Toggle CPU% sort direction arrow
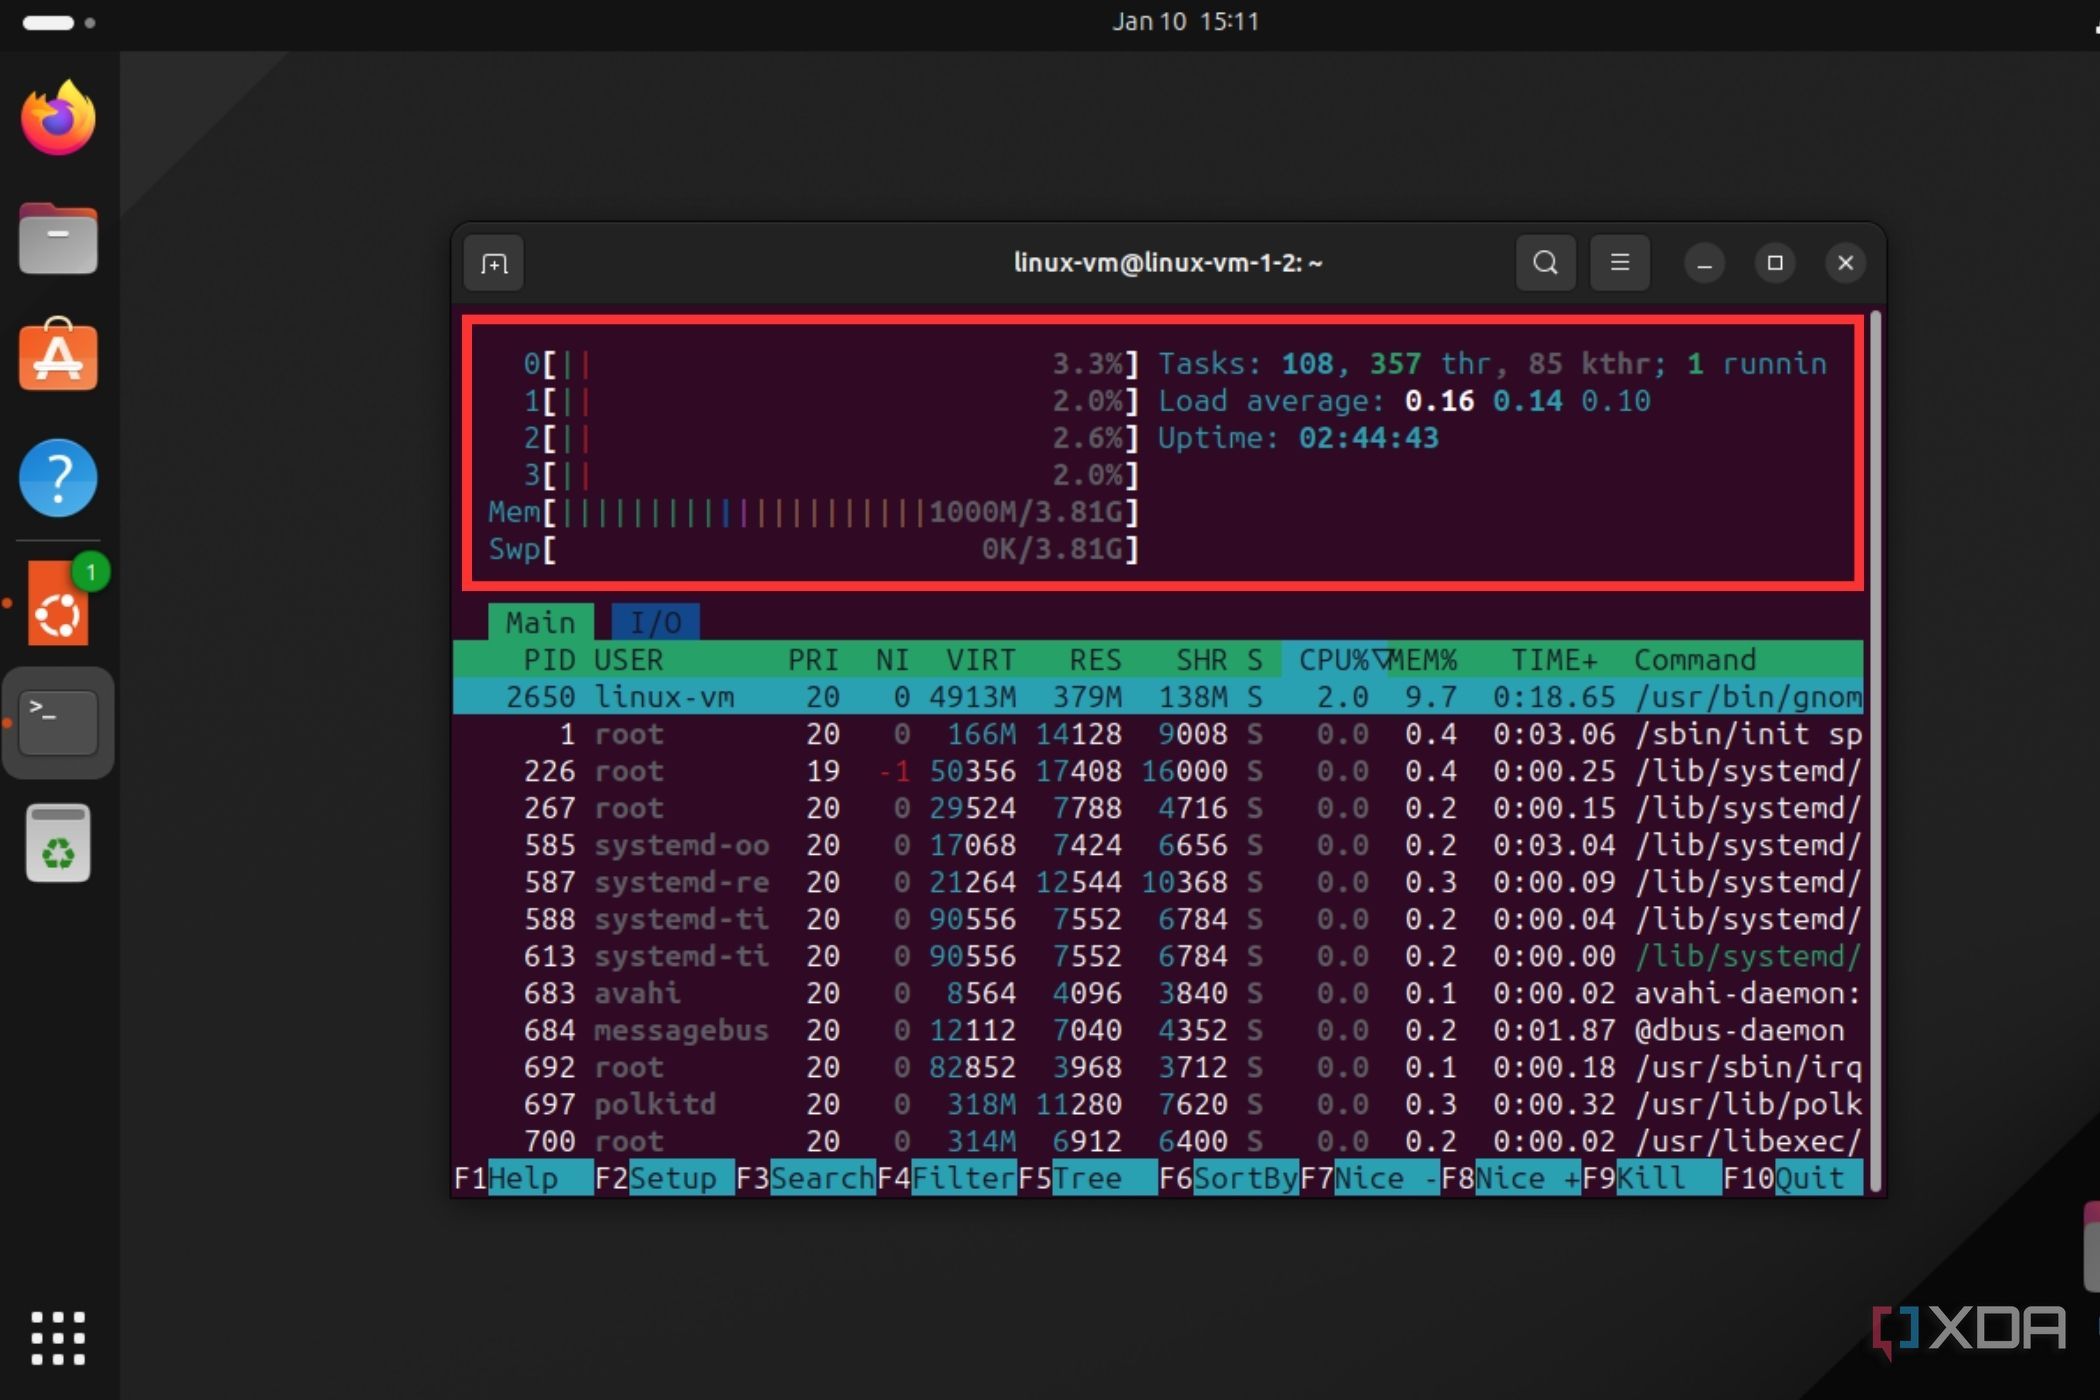The width and height of the screenshot is (2100, 1400). click(1380, 659)
